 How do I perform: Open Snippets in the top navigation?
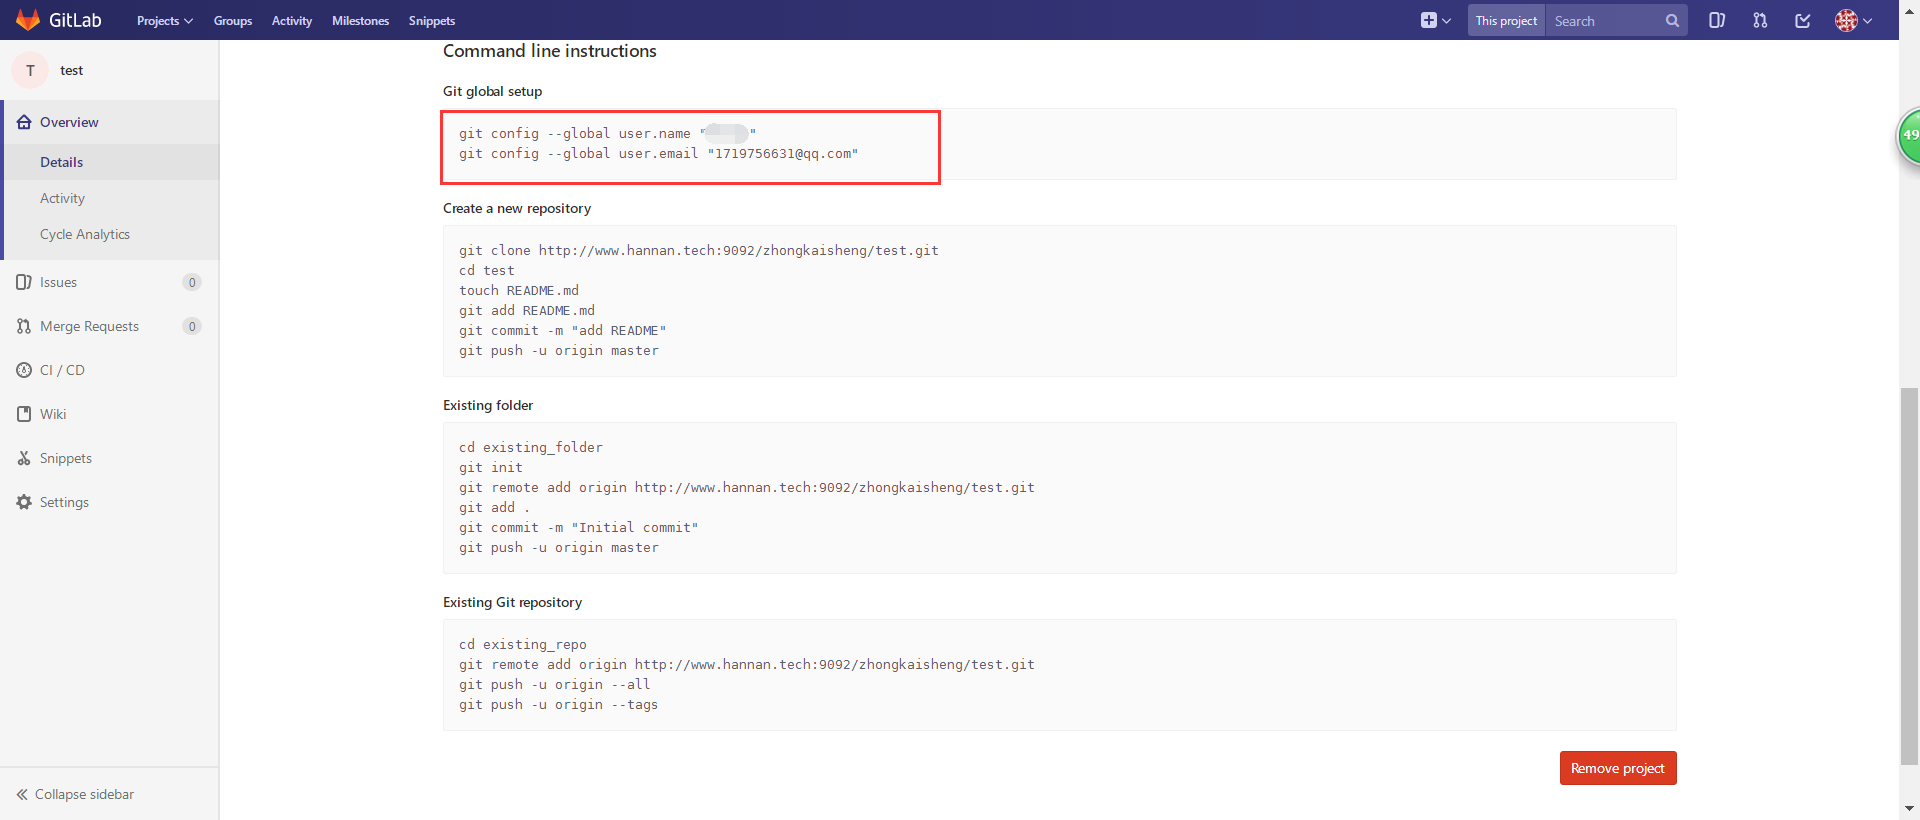(432, 21)
